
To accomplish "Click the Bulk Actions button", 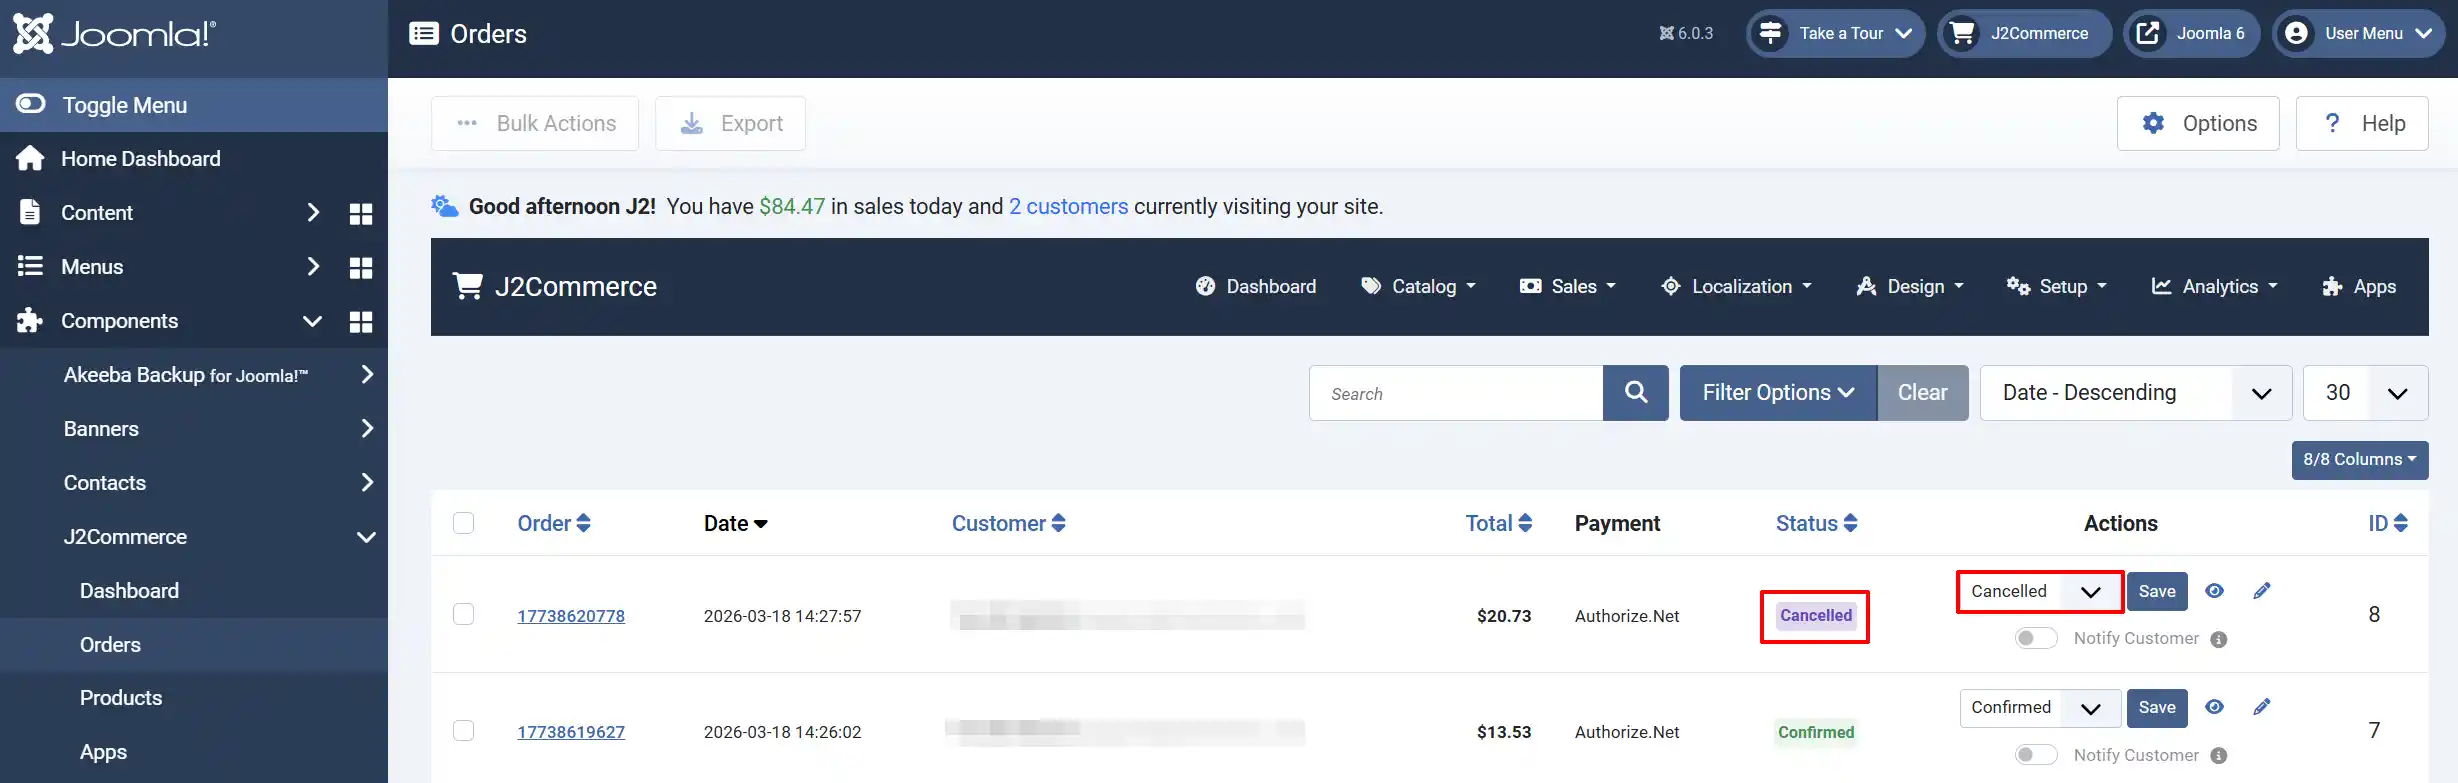I will (535, 123).
